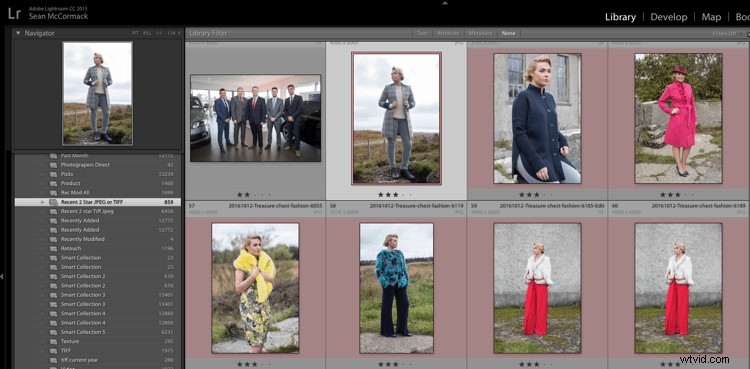Select the grey plaid coat thumbnail in grid

(396, 118)
